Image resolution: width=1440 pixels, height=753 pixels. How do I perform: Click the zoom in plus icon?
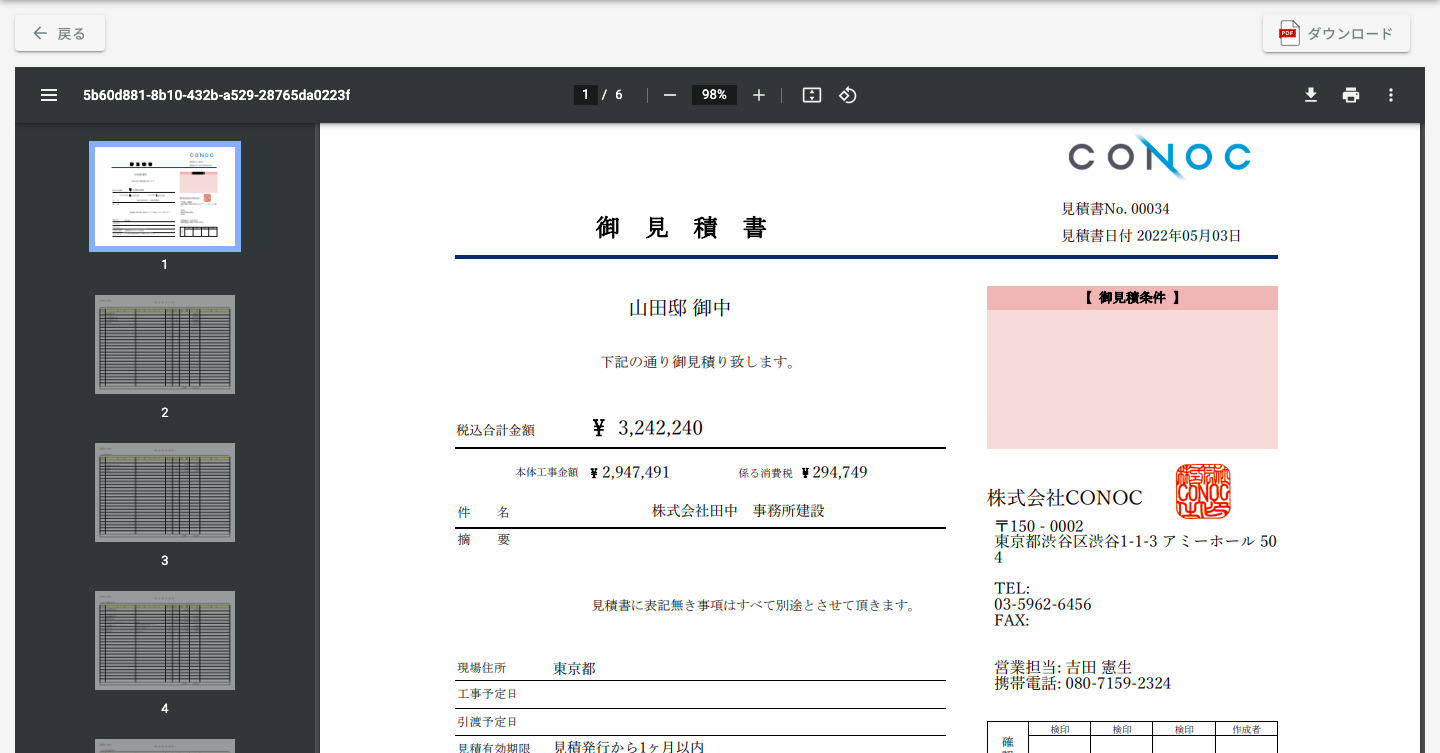759,95
